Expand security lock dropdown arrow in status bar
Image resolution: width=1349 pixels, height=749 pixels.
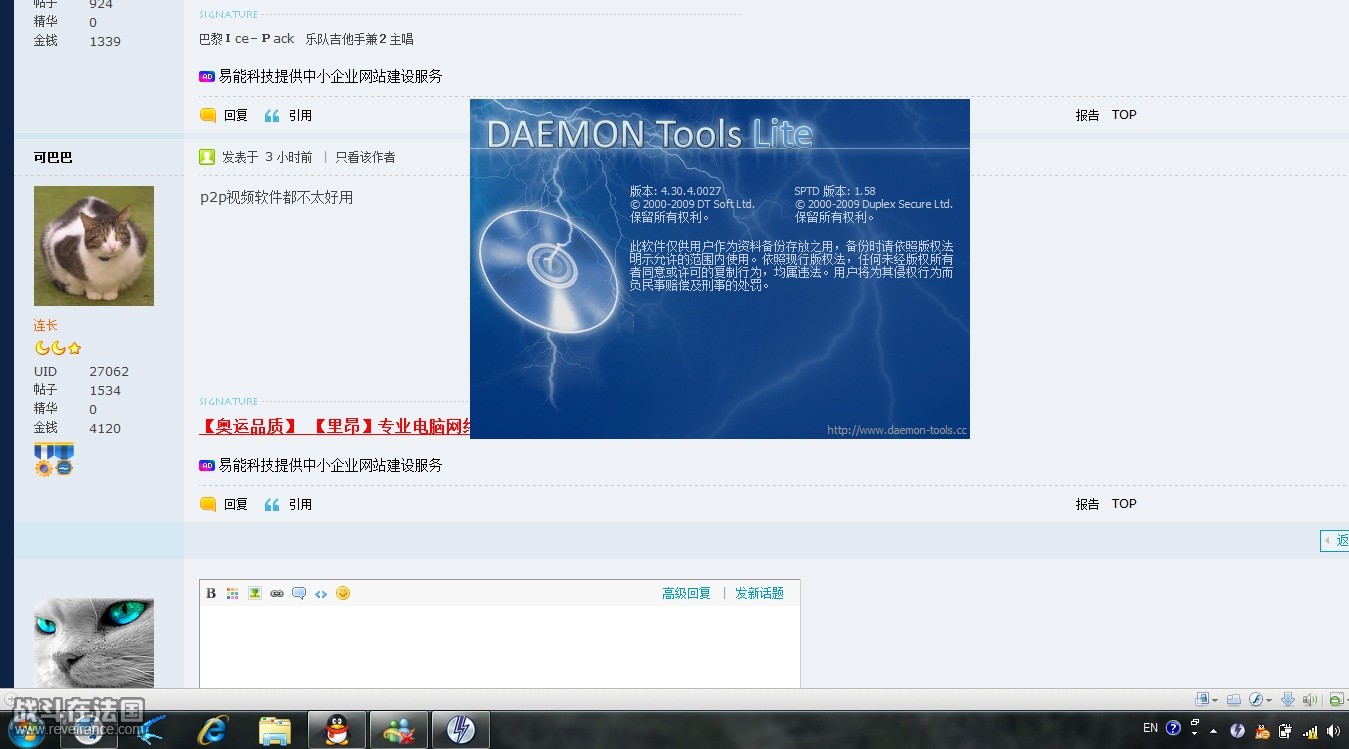click(1215, 700)
